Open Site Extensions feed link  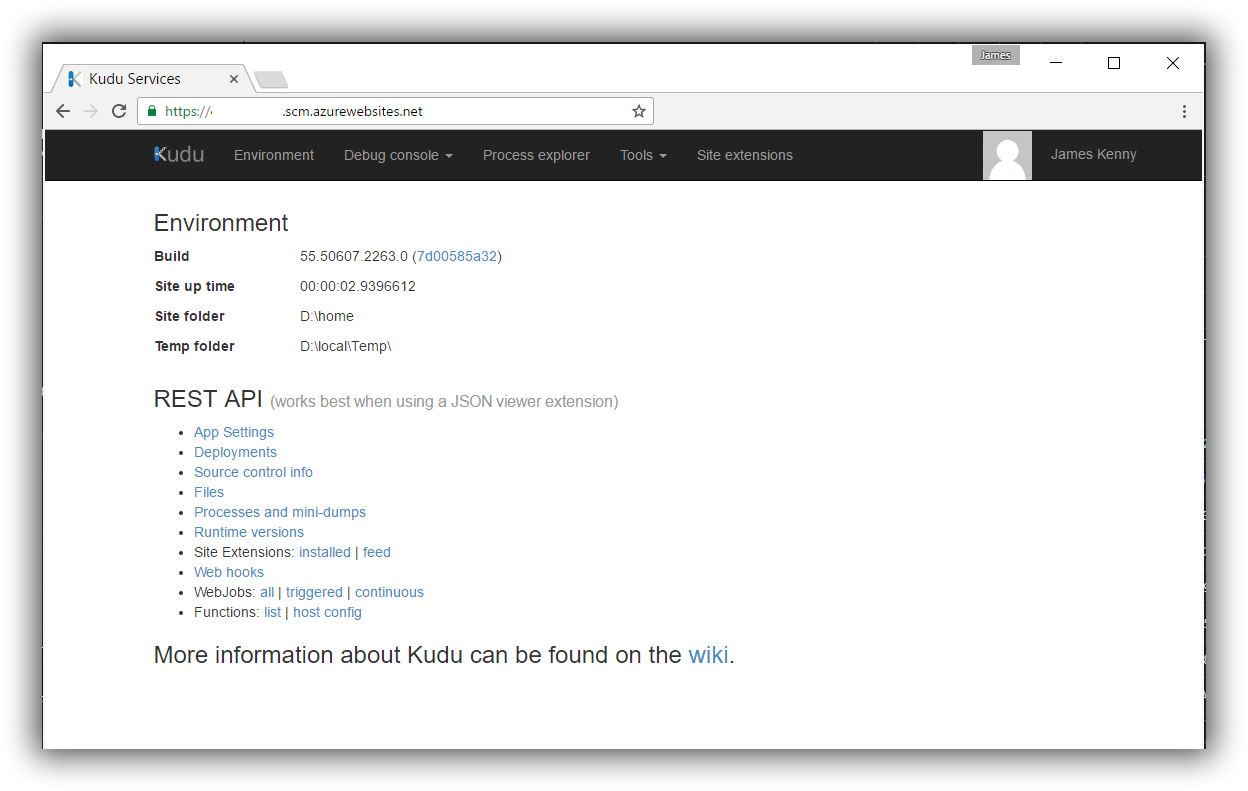coord(377,552)
